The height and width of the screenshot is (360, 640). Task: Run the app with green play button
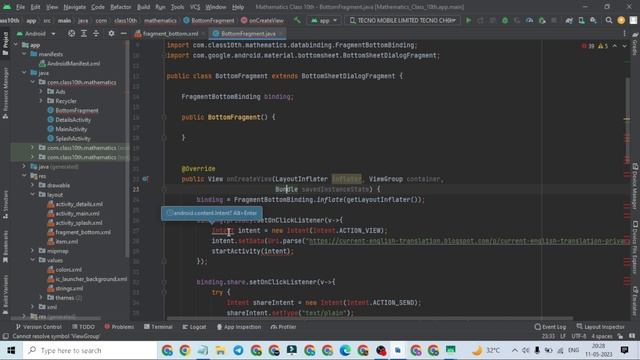pos(468,20)
